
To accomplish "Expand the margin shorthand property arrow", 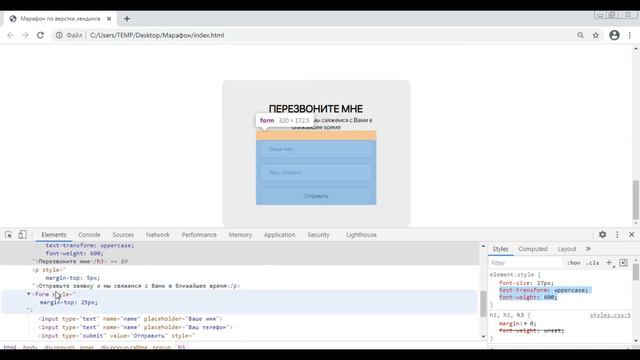I will tap(526, 323).
